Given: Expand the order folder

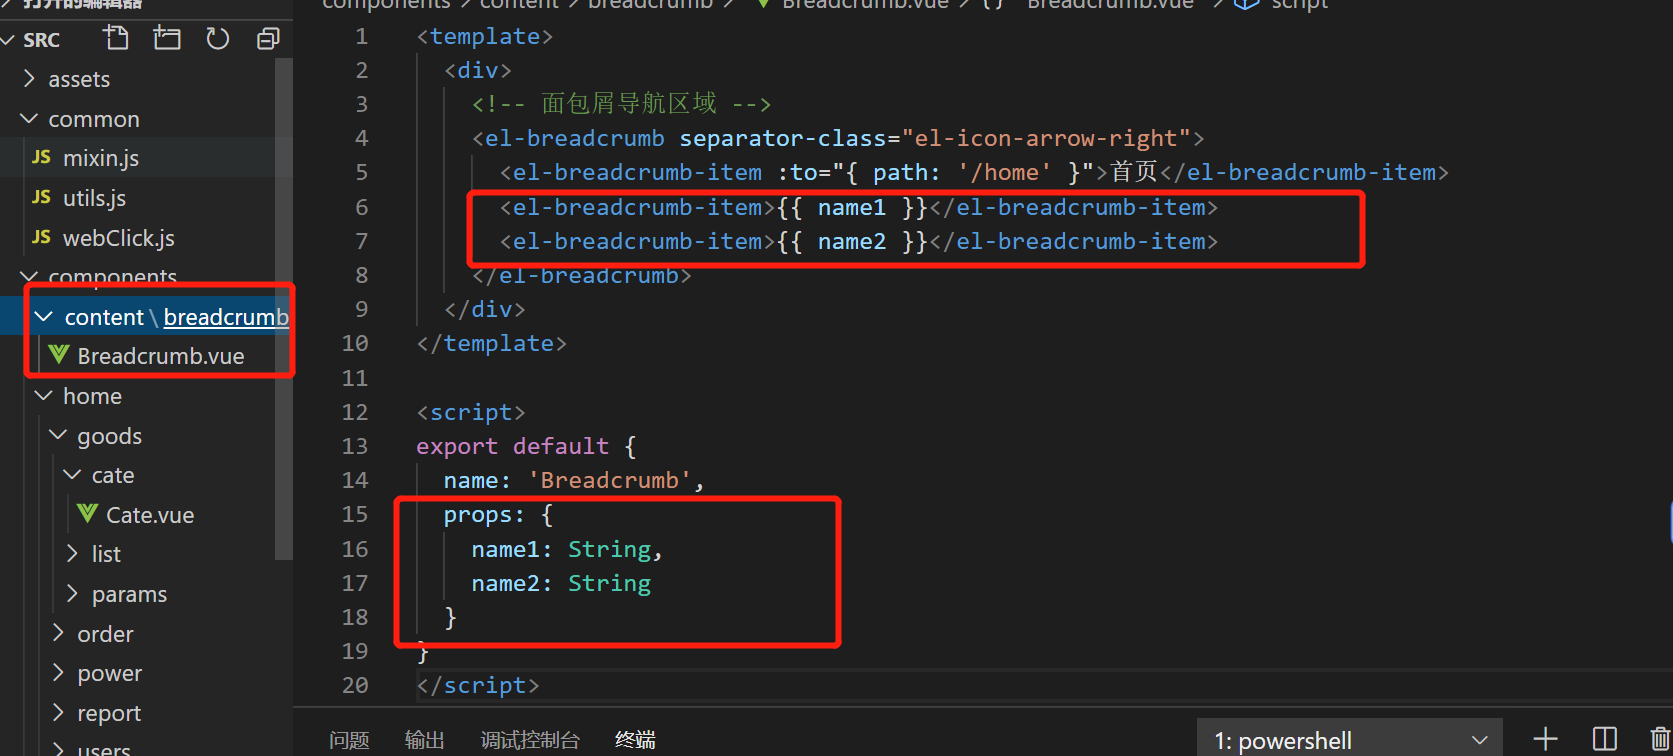Looking at the screenshot, I should tap(58, 634).
